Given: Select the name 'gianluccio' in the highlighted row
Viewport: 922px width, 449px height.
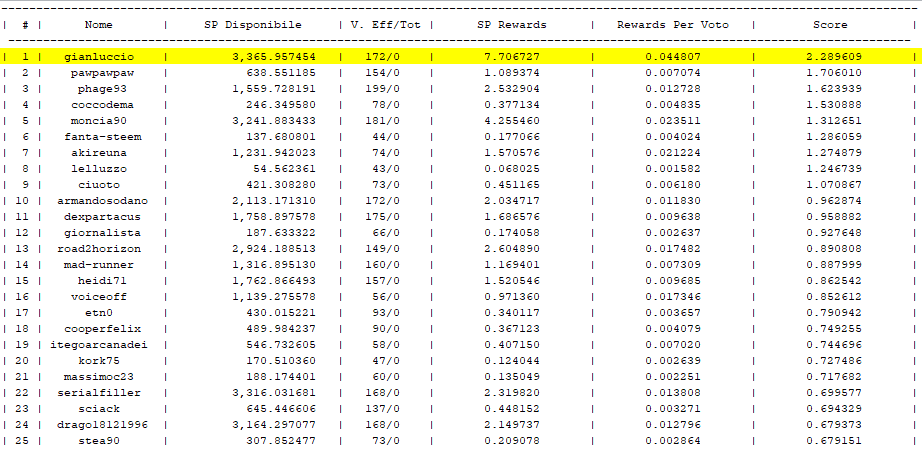Looking at the screenshot, I should pos(99,57).
